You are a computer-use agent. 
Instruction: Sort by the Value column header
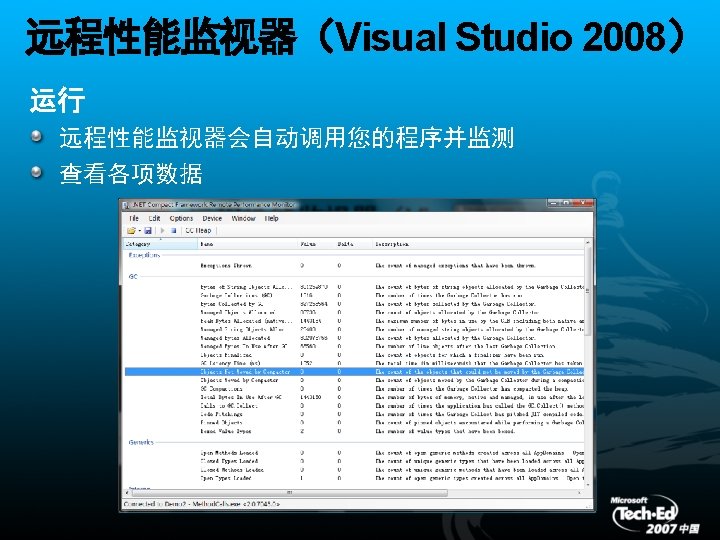click(316, 244)
